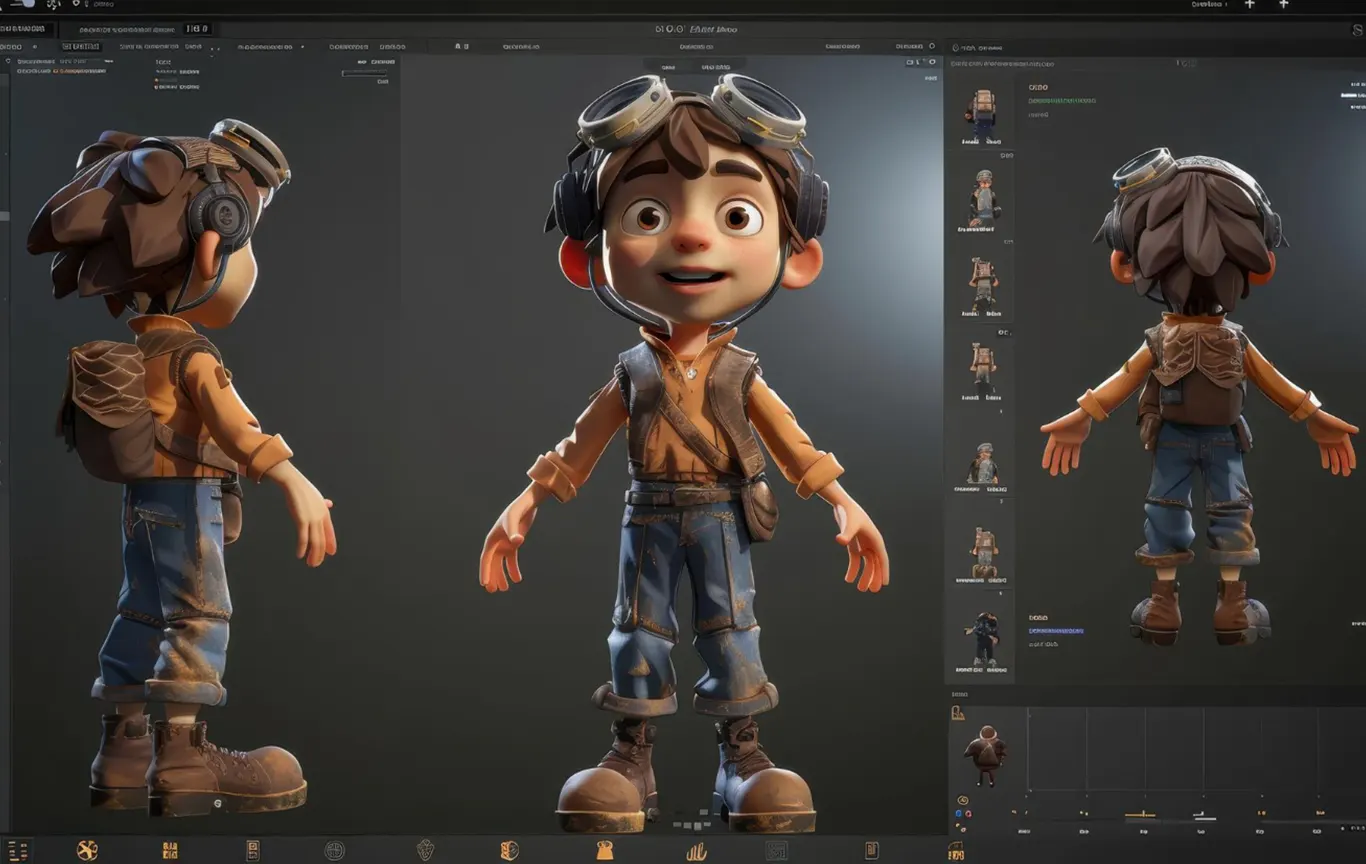This screenshot has height=864, width=1366.
Task: Click the orange pinwheel icon in bottom toolbar
Action: tap(88, 850)
